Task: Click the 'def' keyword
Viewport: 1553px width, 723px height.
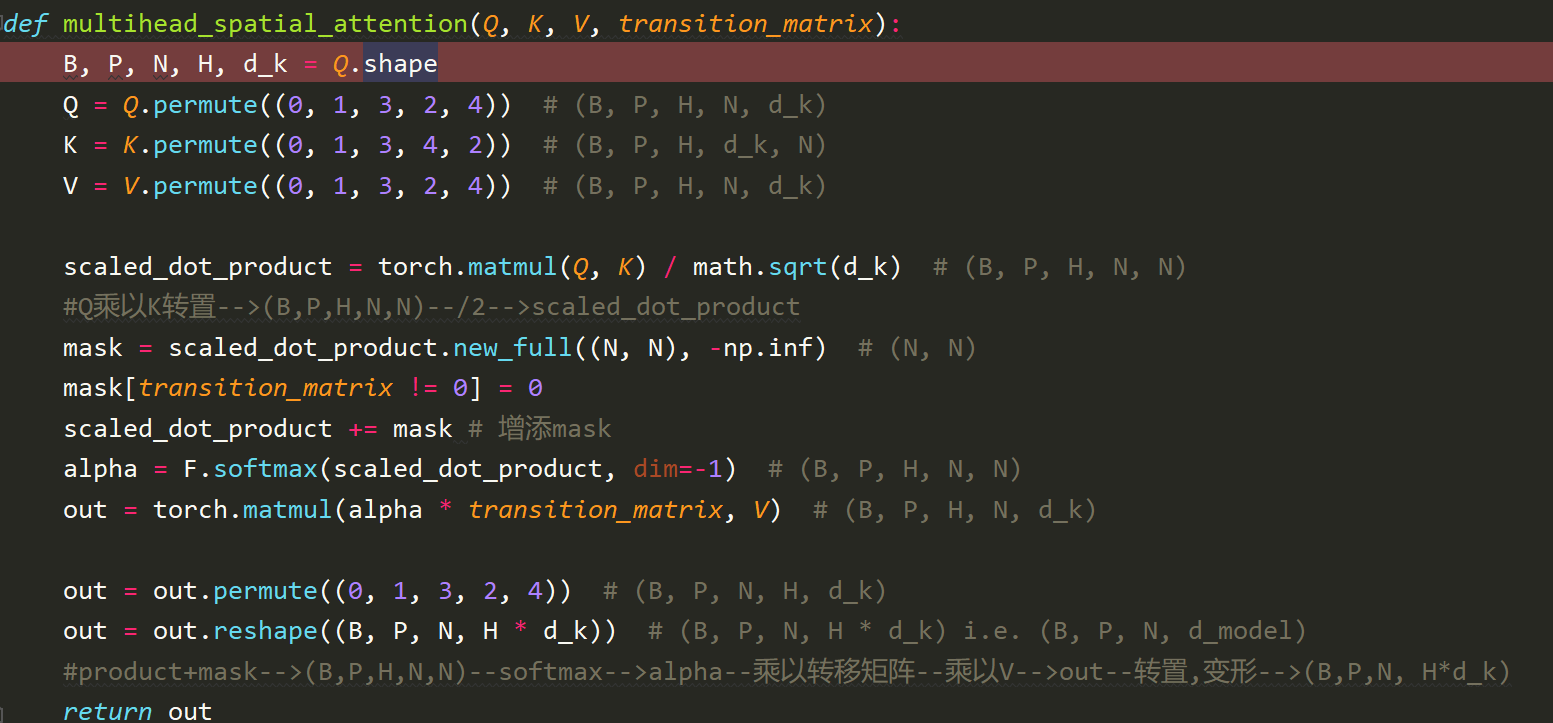Action: pos(26,24)
